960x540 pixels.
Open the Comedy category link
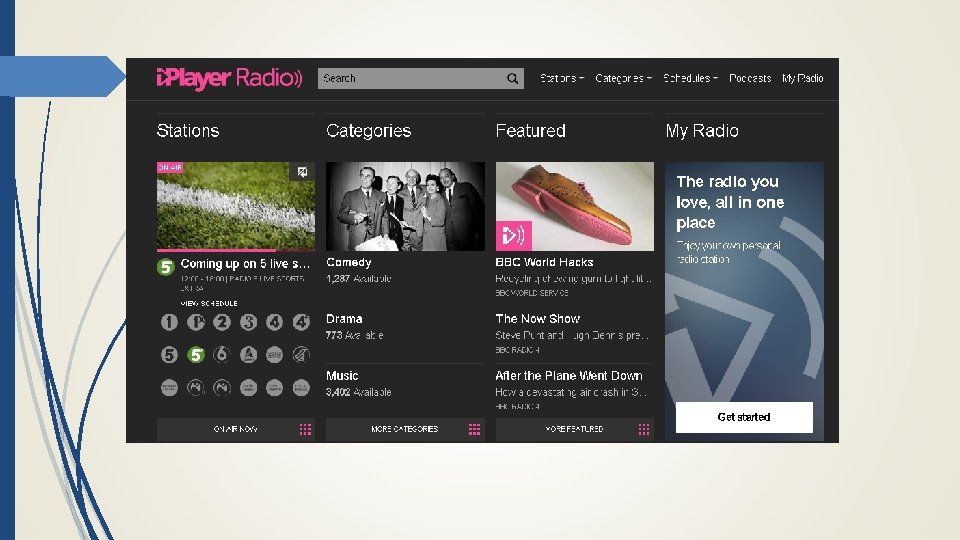pos(349,263)
